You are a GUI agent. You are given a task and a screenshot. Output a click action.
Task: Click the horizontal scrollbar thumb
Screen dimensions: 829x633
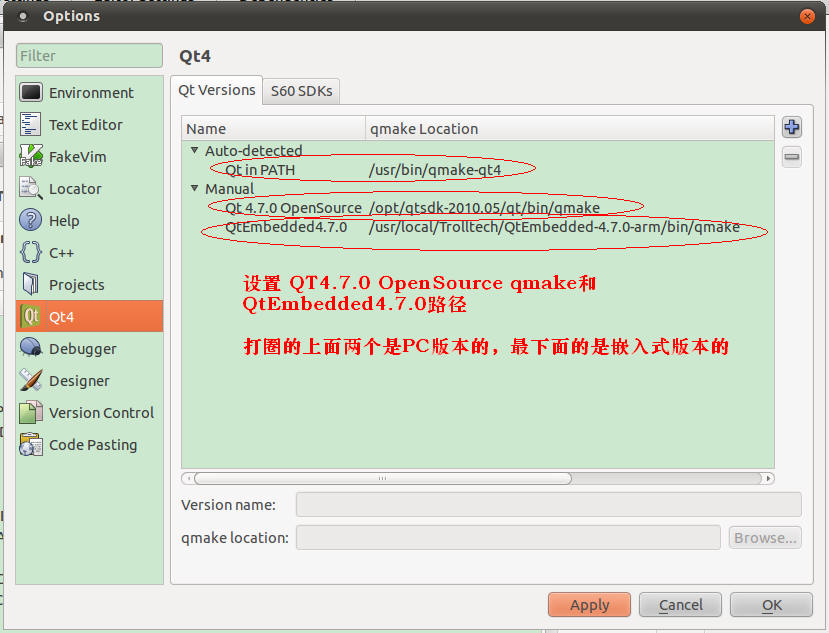coord(383,478)
